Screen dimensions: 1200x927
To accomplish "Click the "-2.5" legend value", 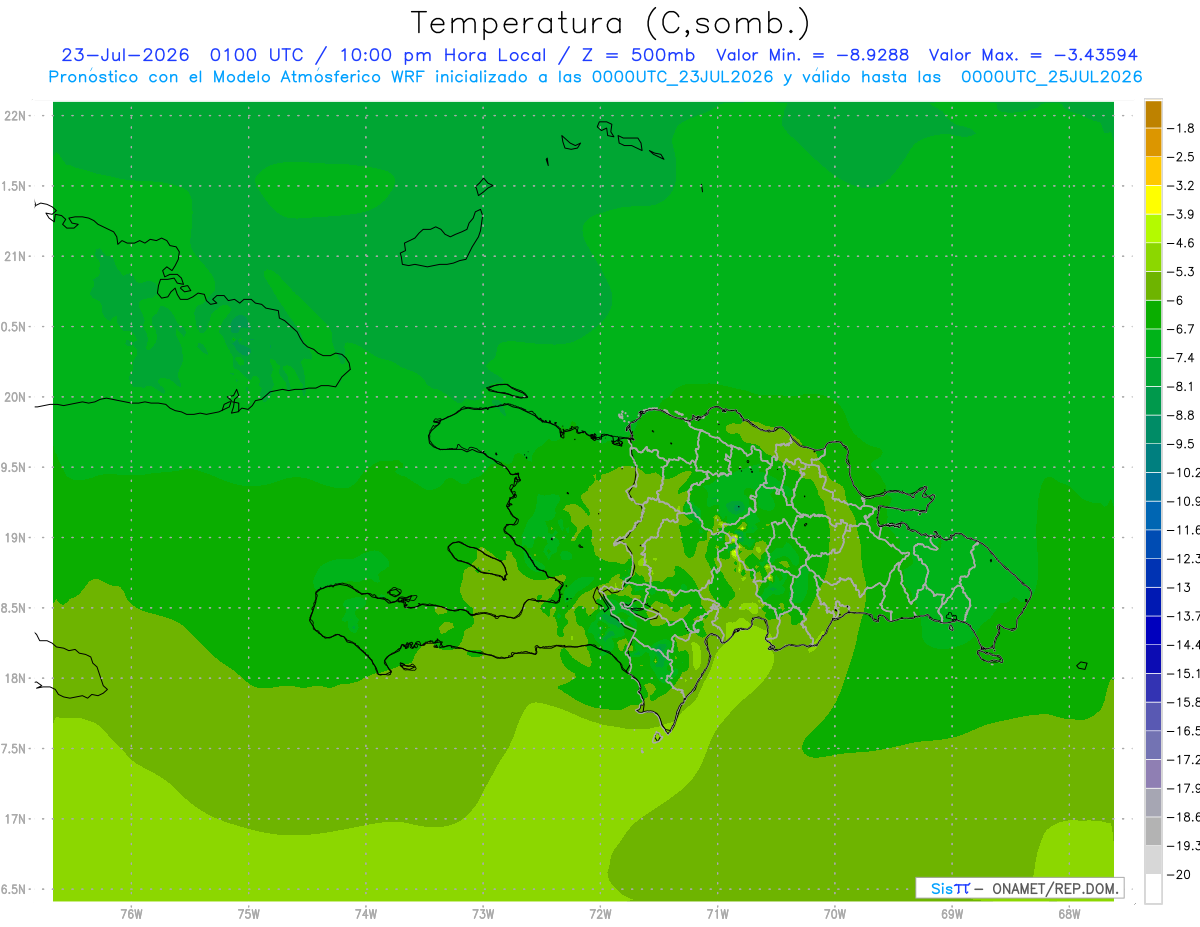I will 1182,157.
